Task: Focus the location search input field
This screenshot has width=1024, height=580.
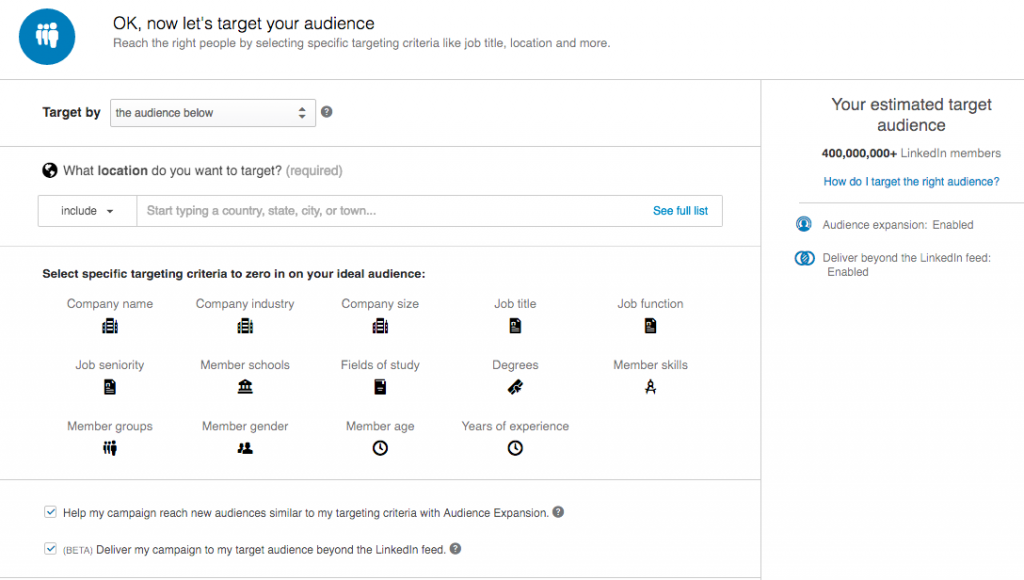Action: (392, 211)
